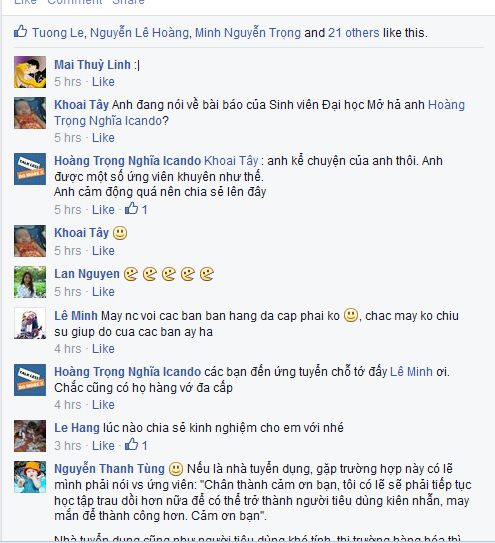Viewport: 495px width, 543px height.
Task: Open Mai Thuỳ Linh's profile picture
Action: click(x=30, y=72)
